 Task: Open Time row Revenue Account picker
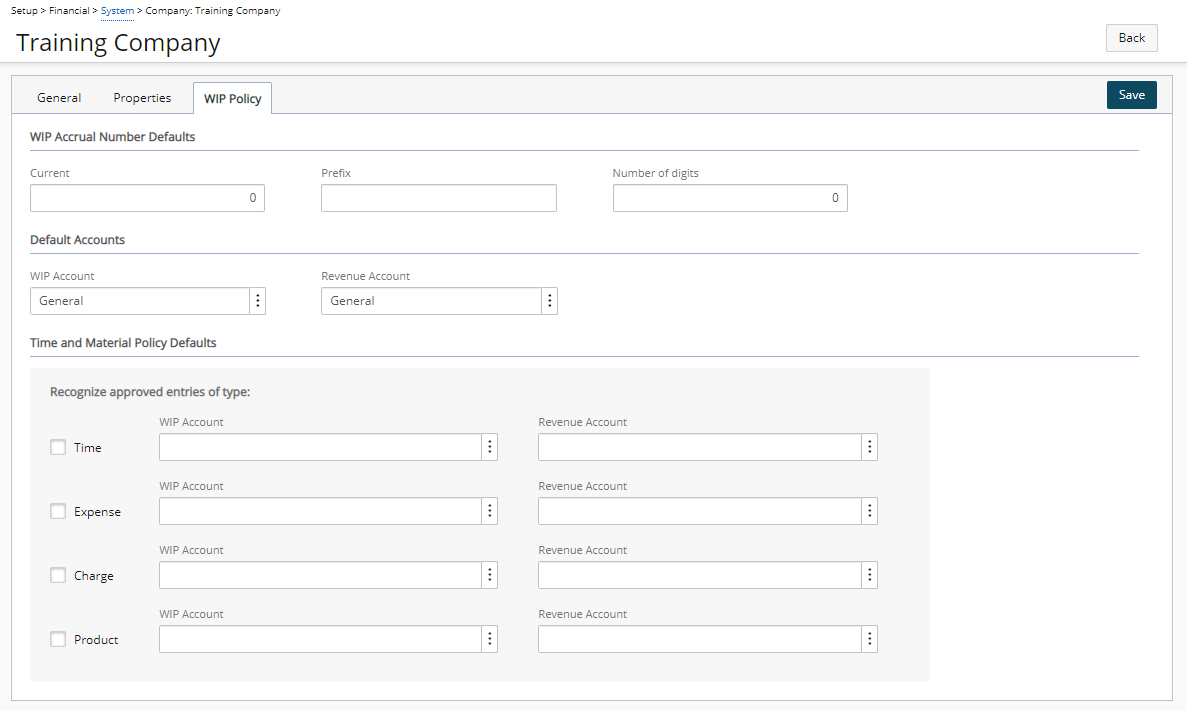pos(870,447)
